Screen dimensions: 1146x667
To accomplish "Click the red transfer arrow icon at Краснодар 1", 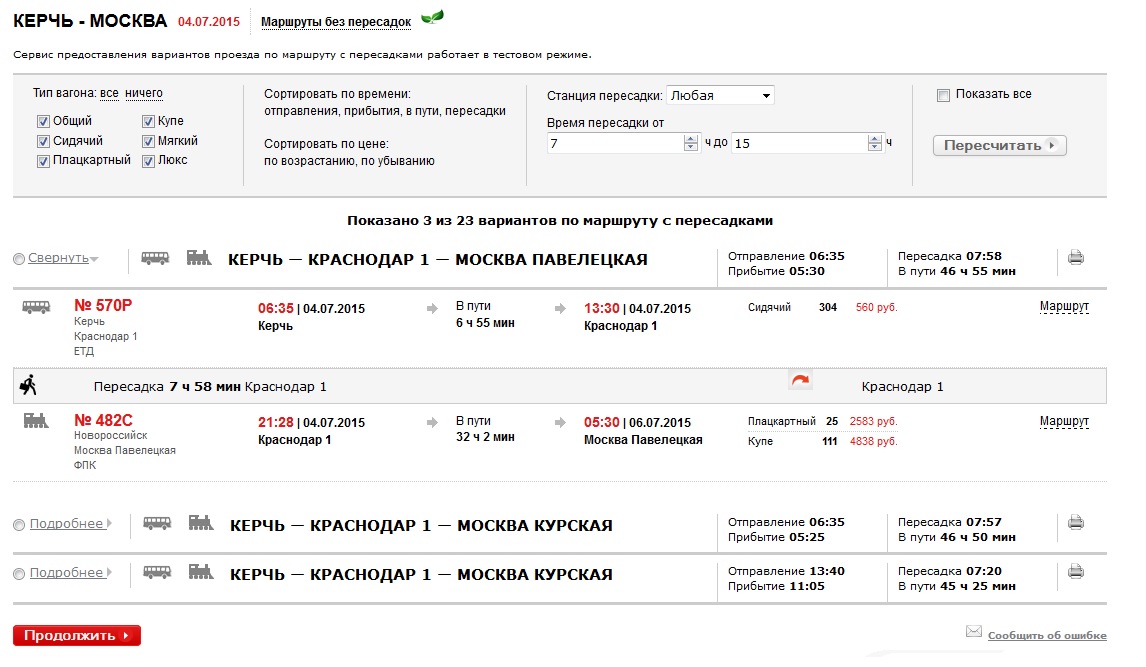I will 800,380.
